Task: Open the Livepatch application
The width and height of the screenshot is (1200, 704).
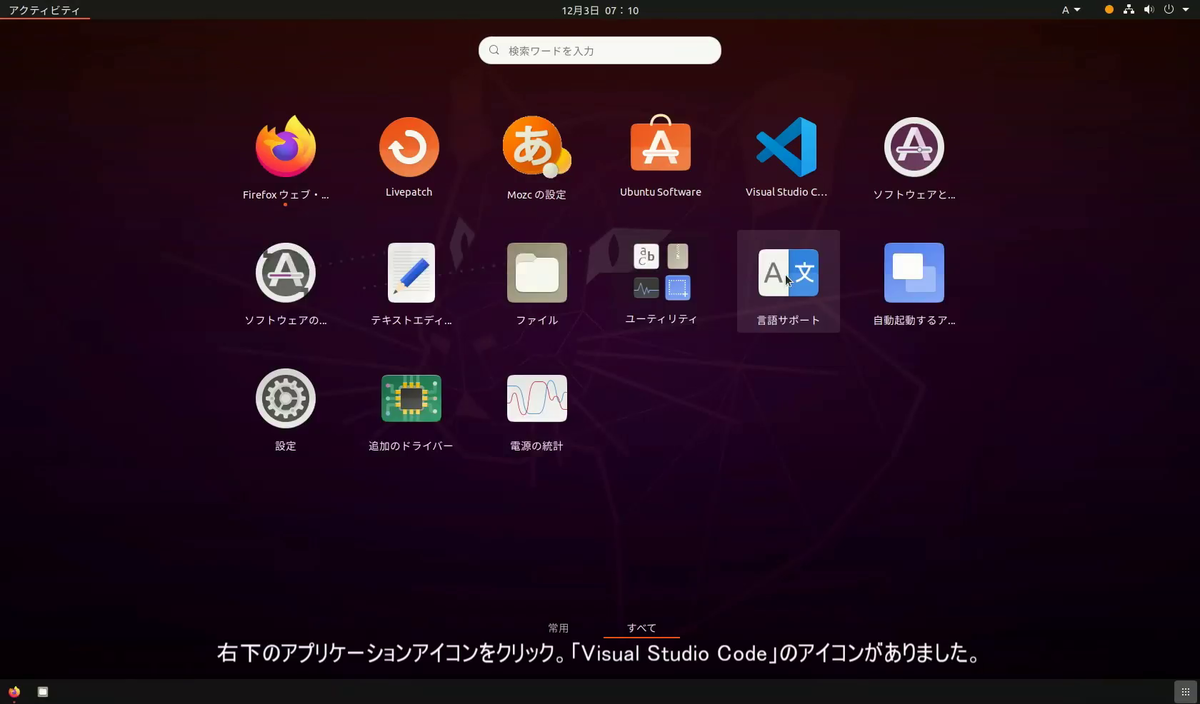Action: click(x=409, y=146)
